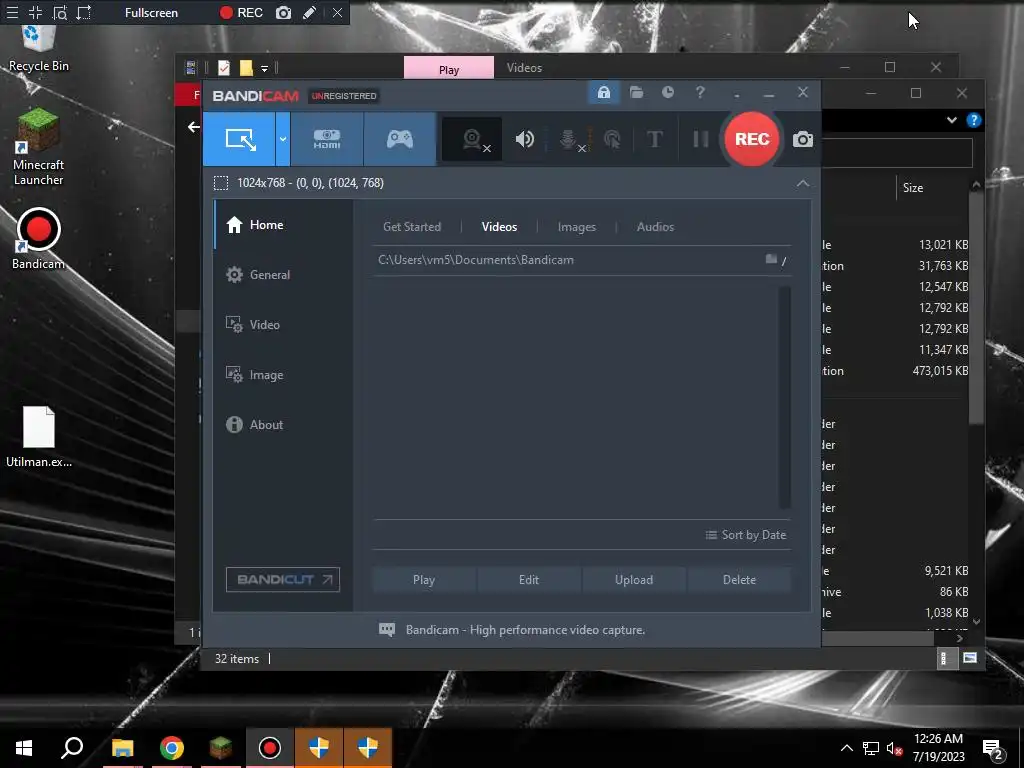Switch to the Images tab
This screenshot has height=768, width=1024.
pyautogui.click(x=577, y=227)
